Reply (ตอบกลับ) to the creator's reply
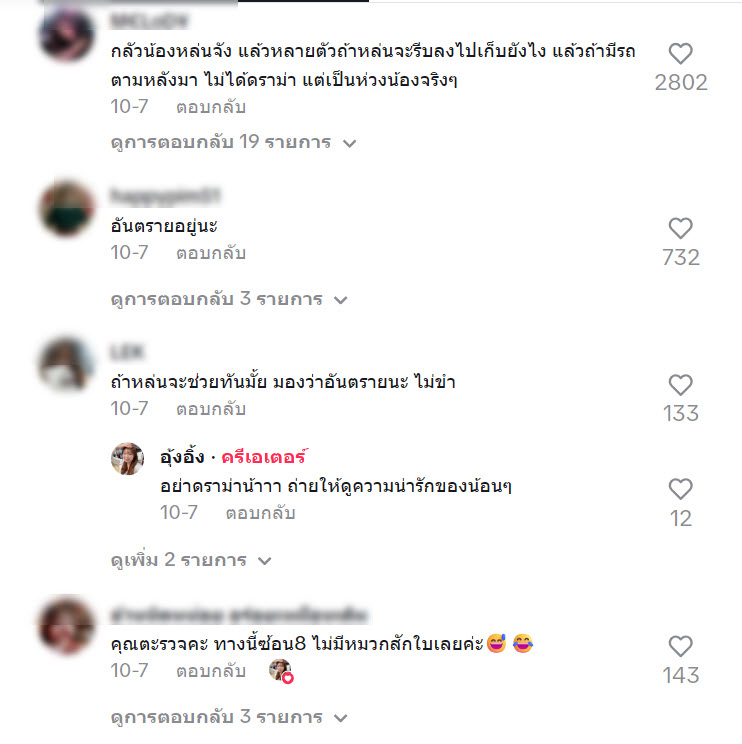The width and height of the screenshot is (742, 744). tap(260, 513)
